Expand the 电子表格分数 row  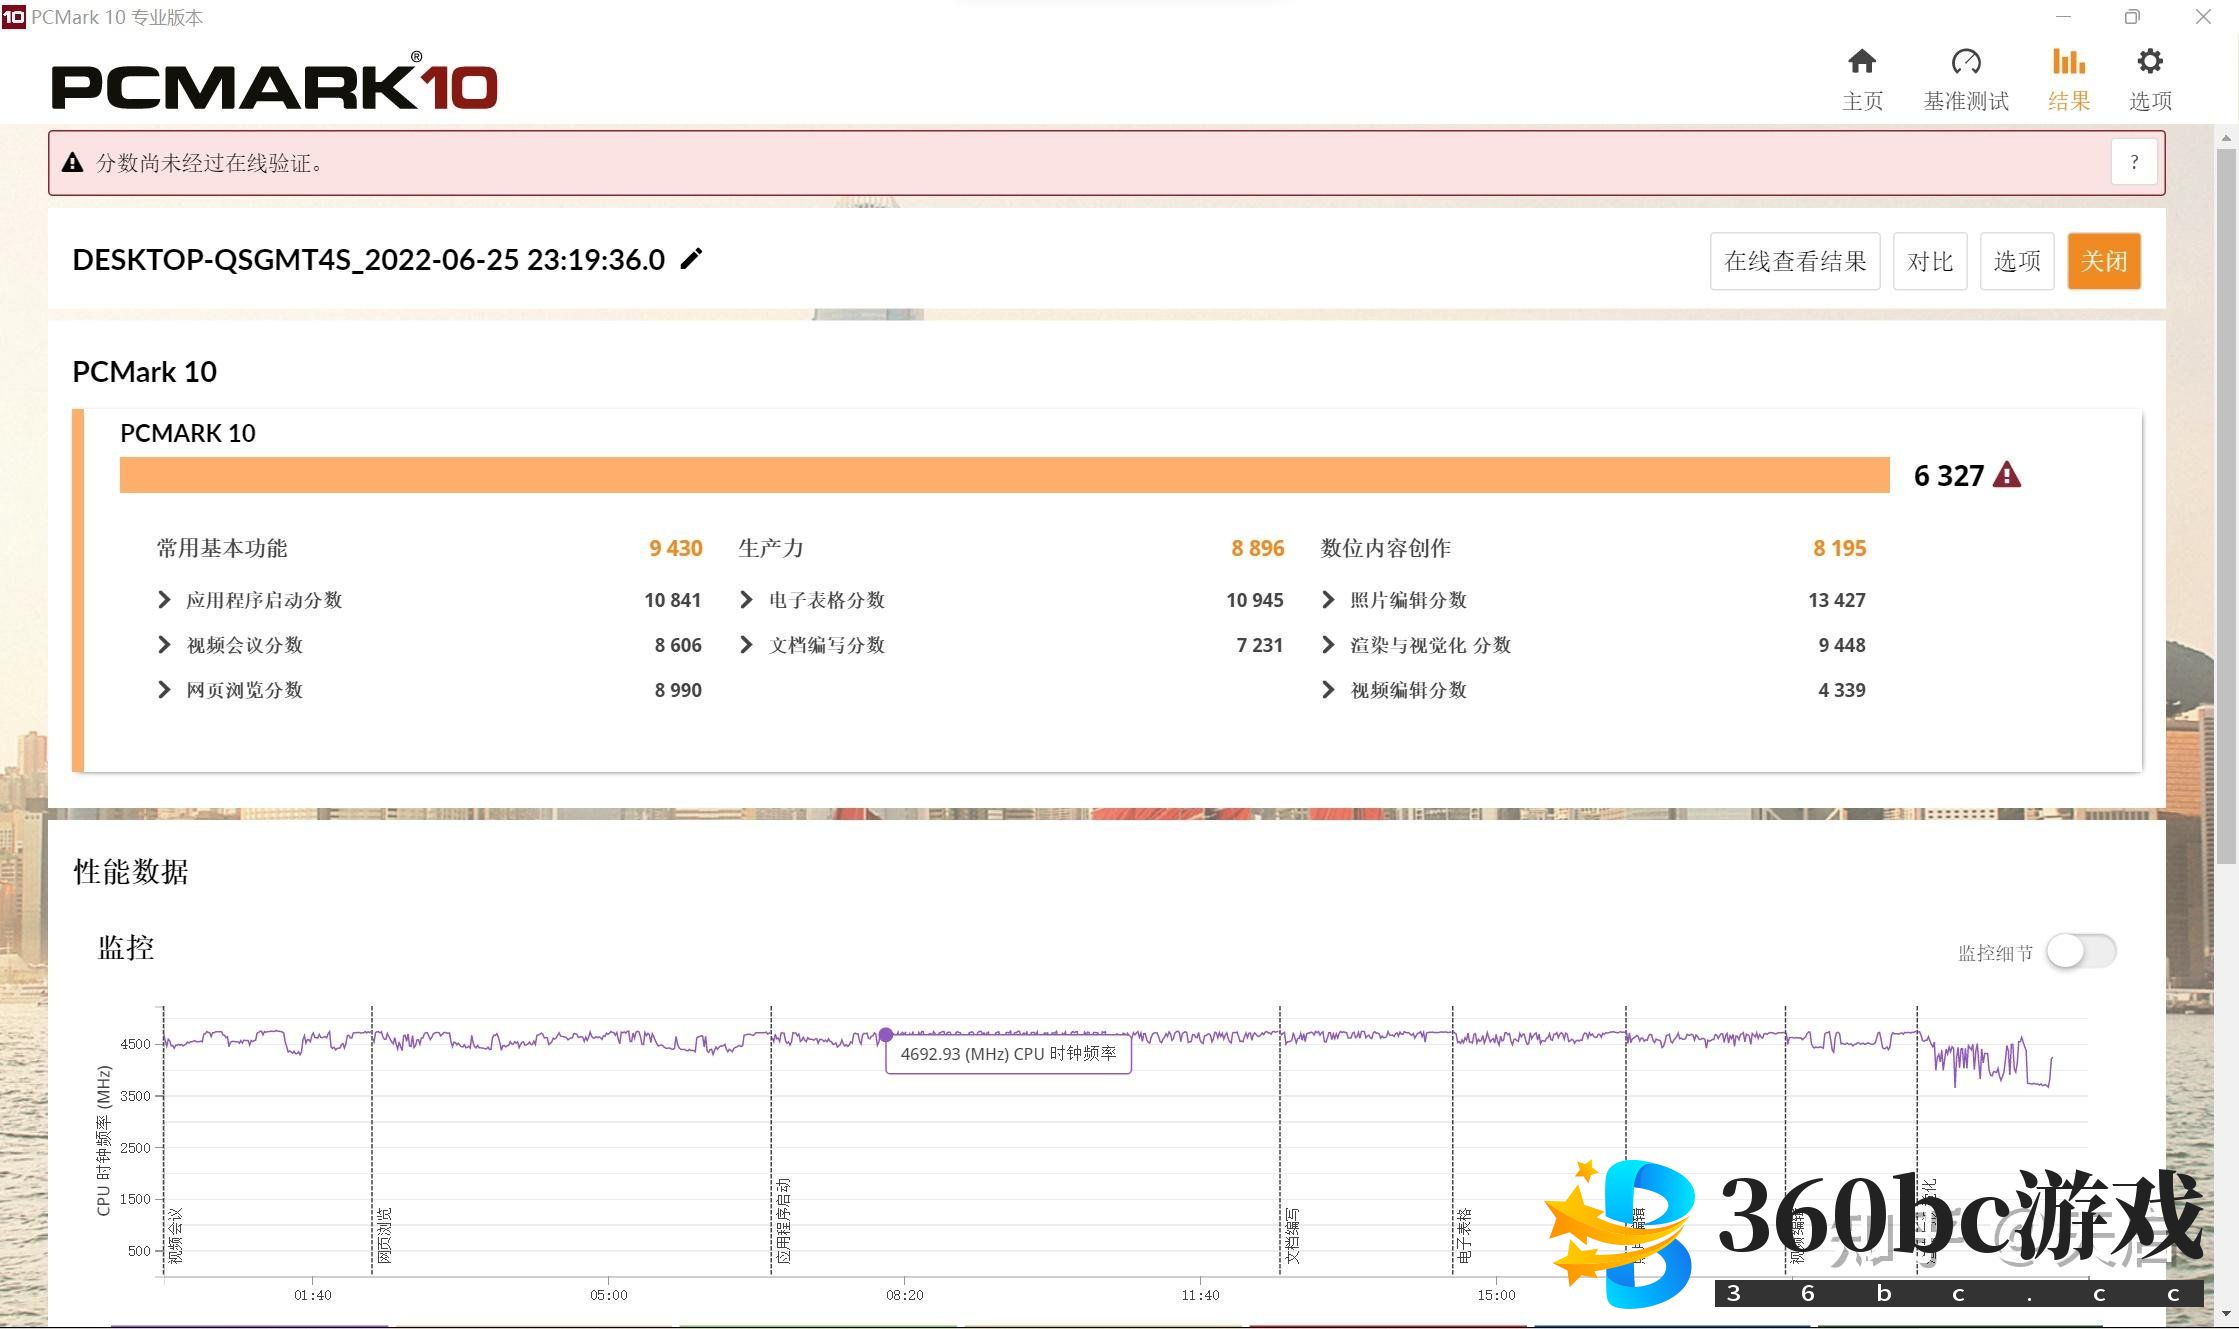click(746, 600)
